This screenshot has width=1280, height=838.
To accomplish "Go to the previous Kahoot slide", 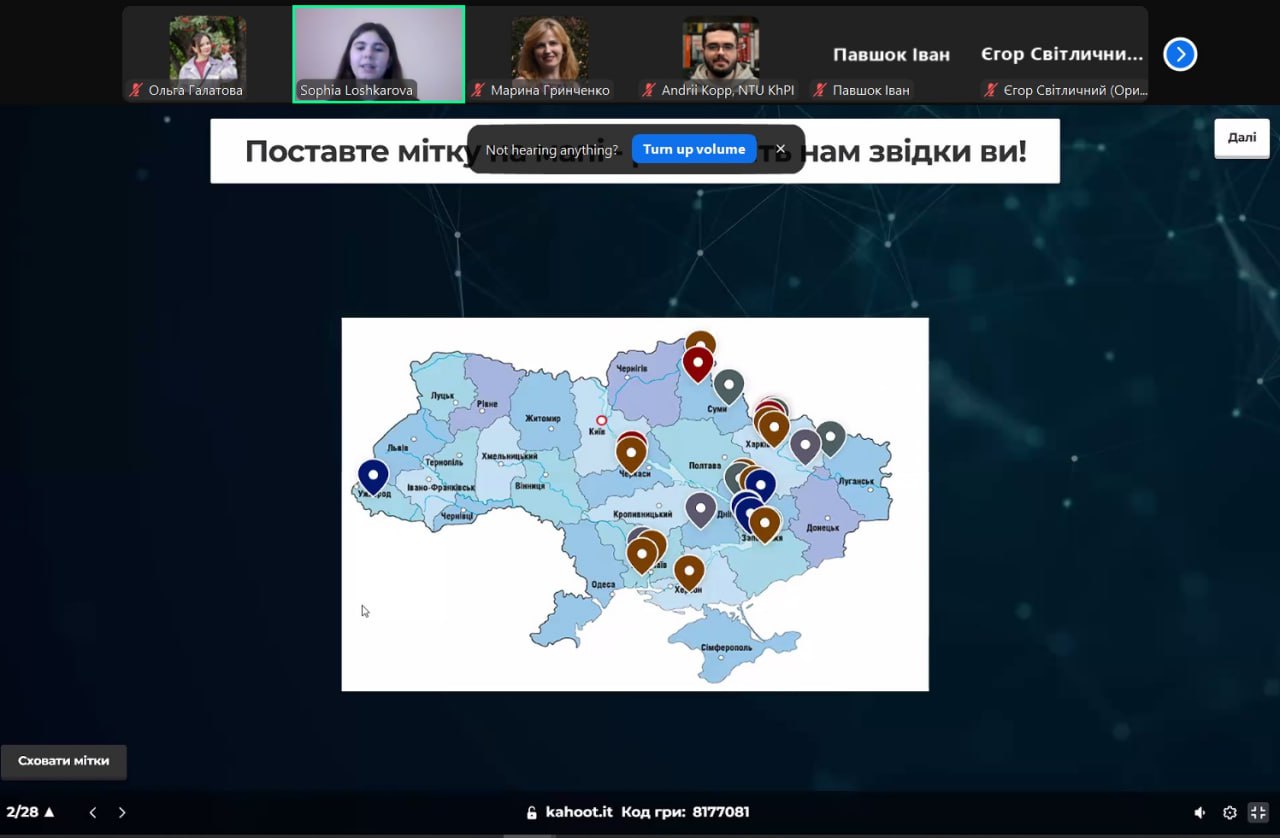I will (x=93, y=812).
